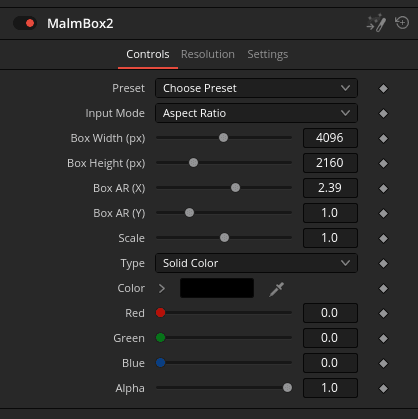Screen dimensions: 418x419
Task: Click the Blue channel slider handle
Action: (x=160, y=363)
